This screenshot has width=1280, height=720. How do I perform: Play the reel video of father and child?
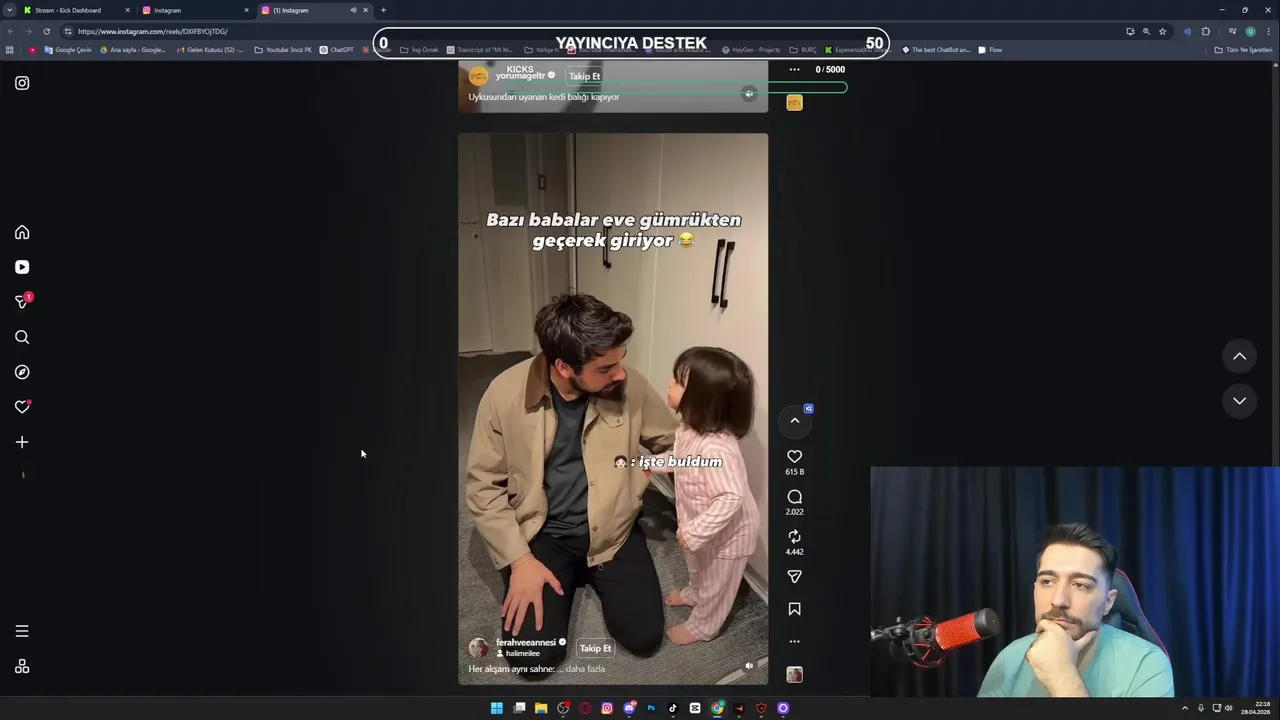(613, 408)
